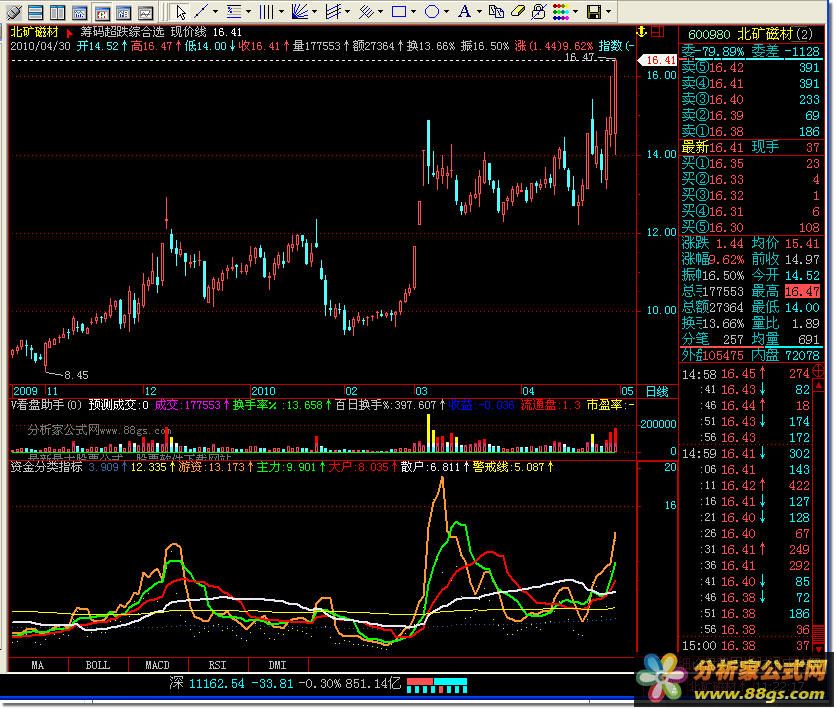Switch to the MACD indicator tab

click(x=157, y=665)
